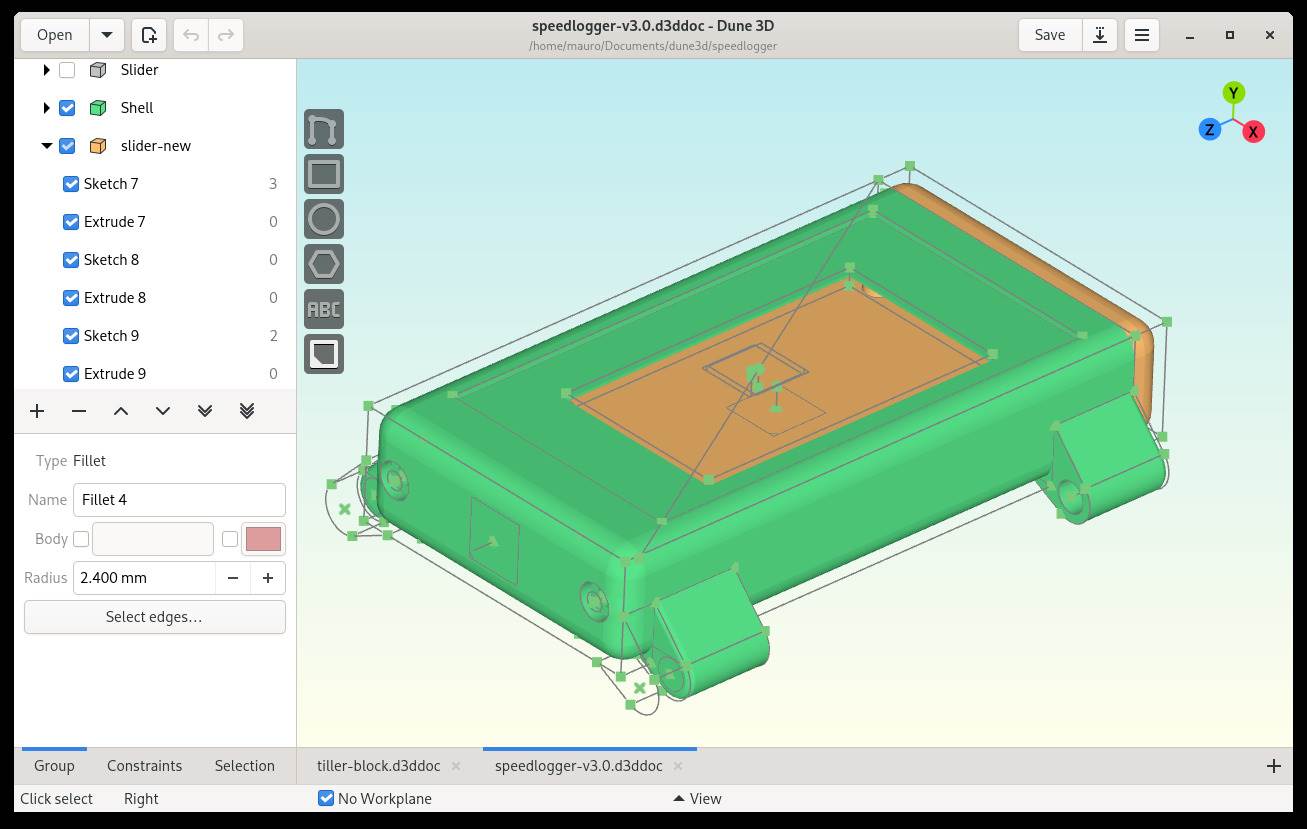
Task: Select the regular polygon hexagon tool
Action: [323, 264]
